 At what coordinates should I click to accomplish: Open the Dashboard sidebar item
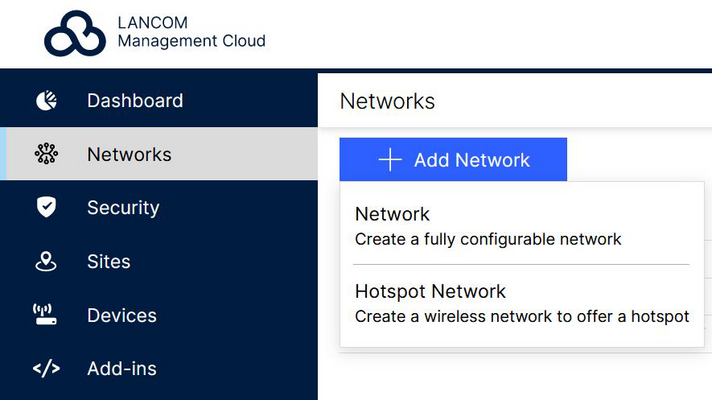click(135, 101)
